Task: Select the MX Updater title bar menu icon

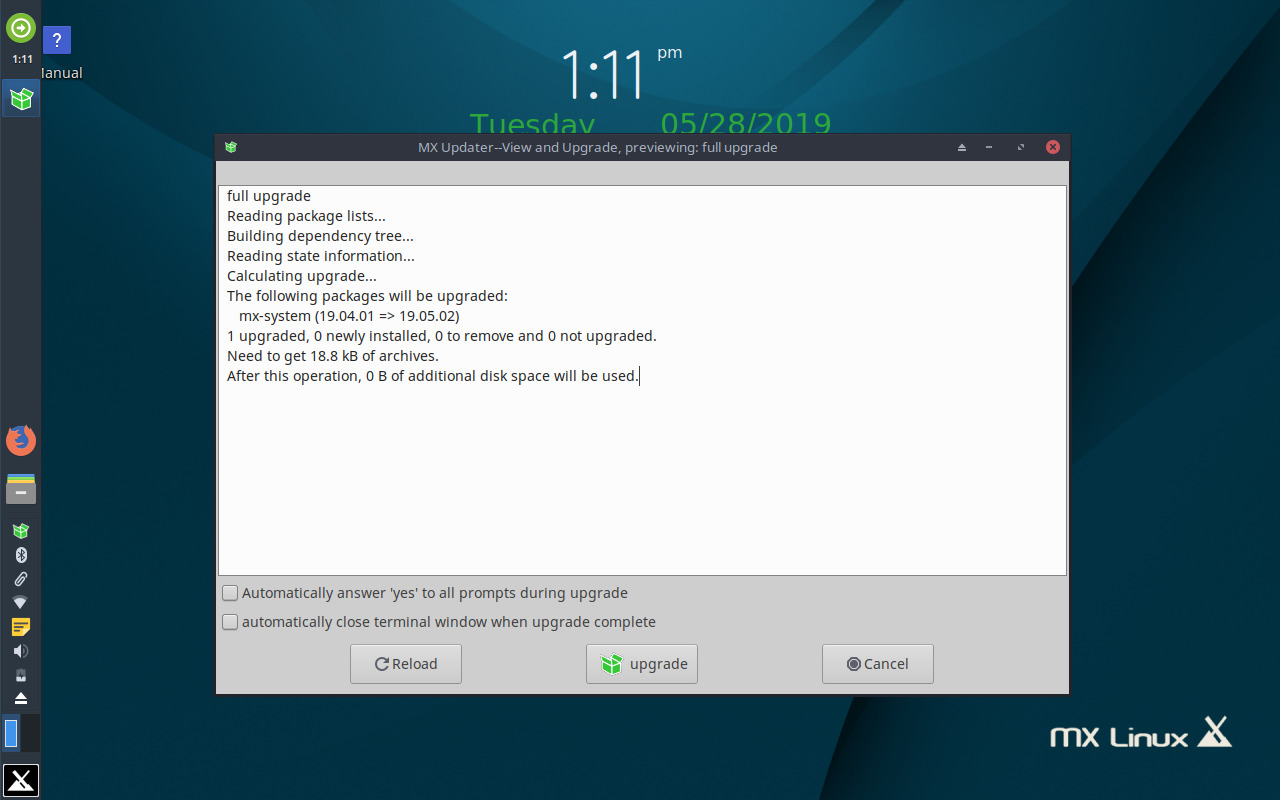Action: coord(231,147)
